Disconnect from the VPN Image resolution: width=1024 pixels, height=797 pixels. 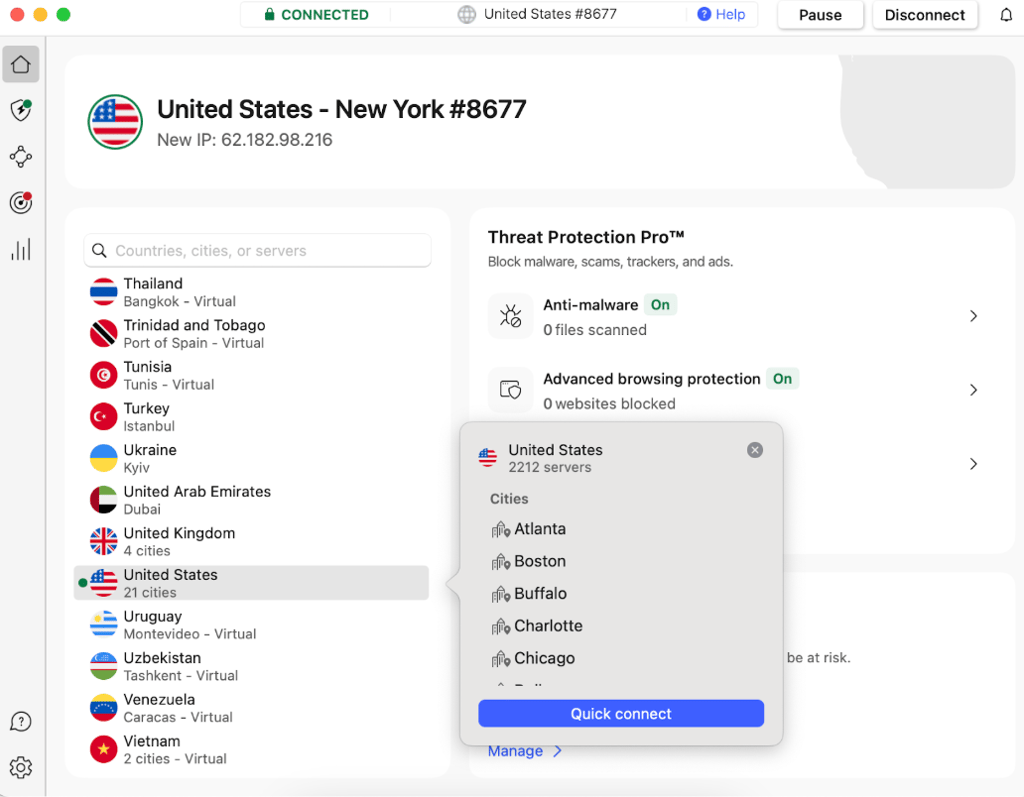point(925,15)
